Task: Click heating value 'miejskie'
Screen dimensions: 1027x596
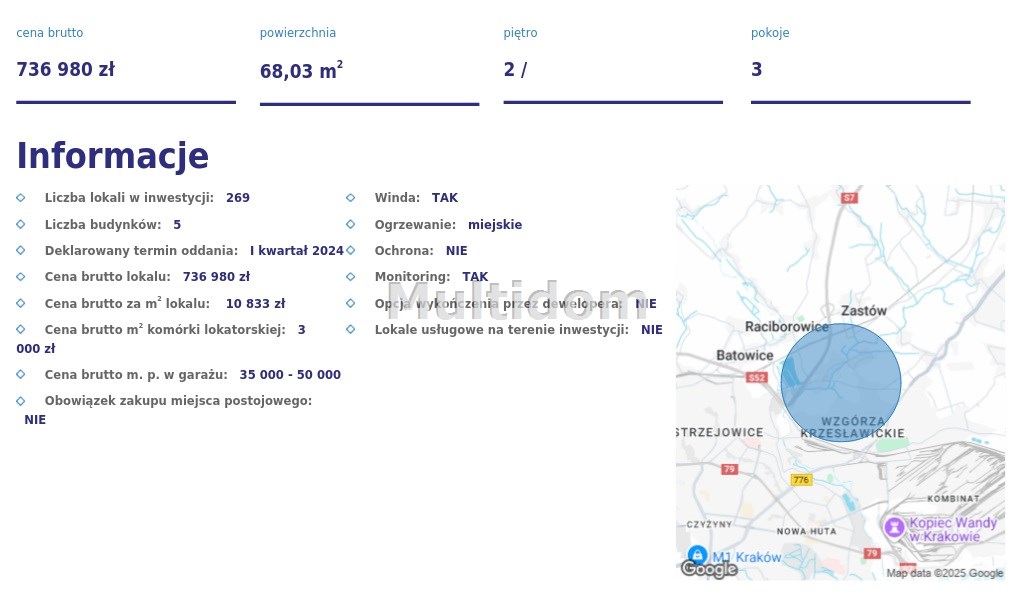Action: (495, 225)
